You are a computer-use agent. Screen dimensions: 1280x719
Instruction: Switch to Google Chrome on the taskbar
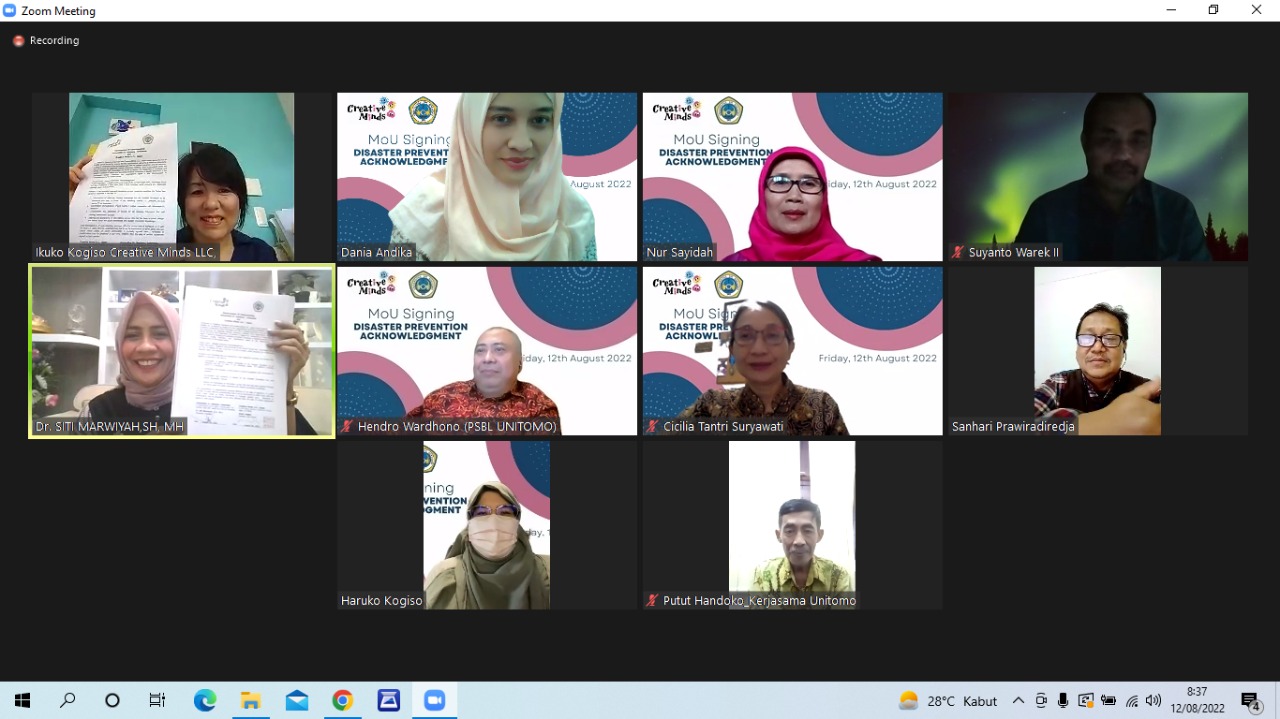tap(343, 701)
